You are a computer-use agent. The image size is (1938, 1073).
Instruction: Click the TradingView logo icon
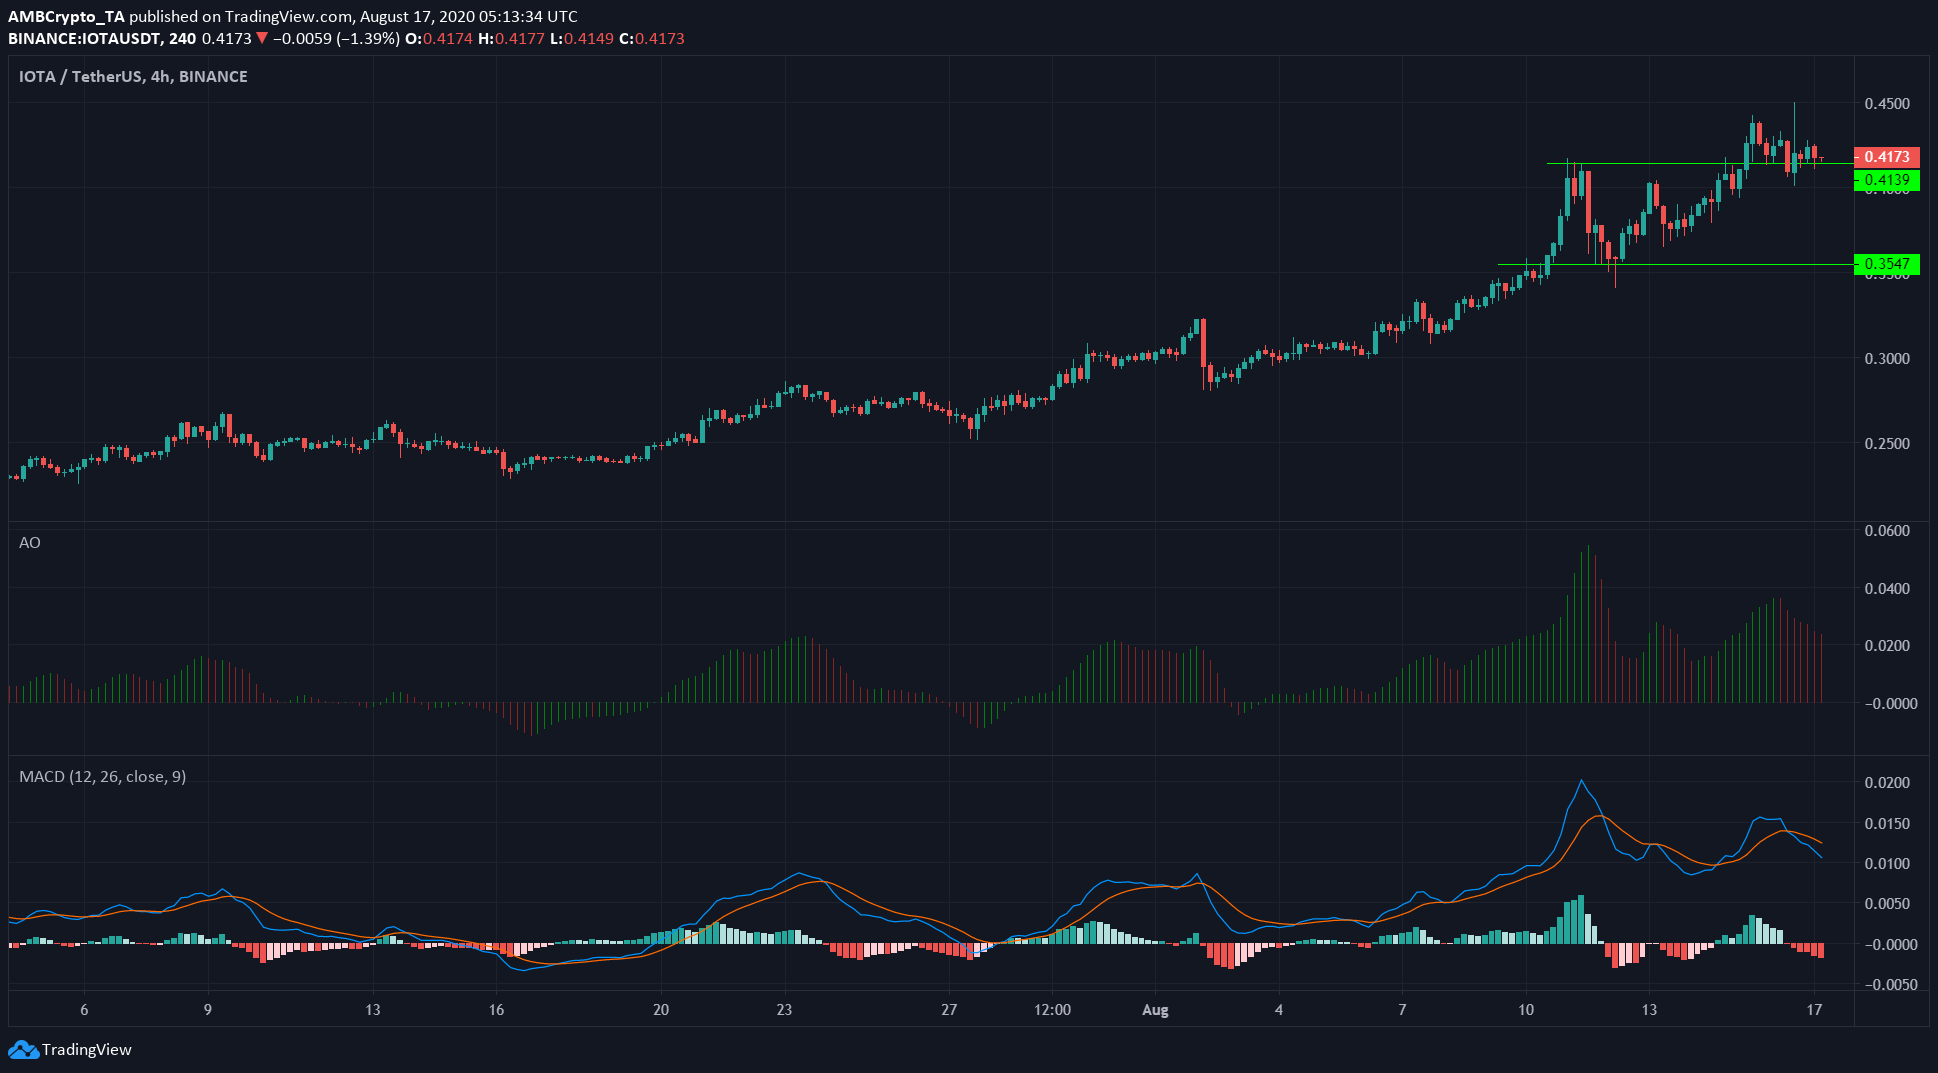24,1049
